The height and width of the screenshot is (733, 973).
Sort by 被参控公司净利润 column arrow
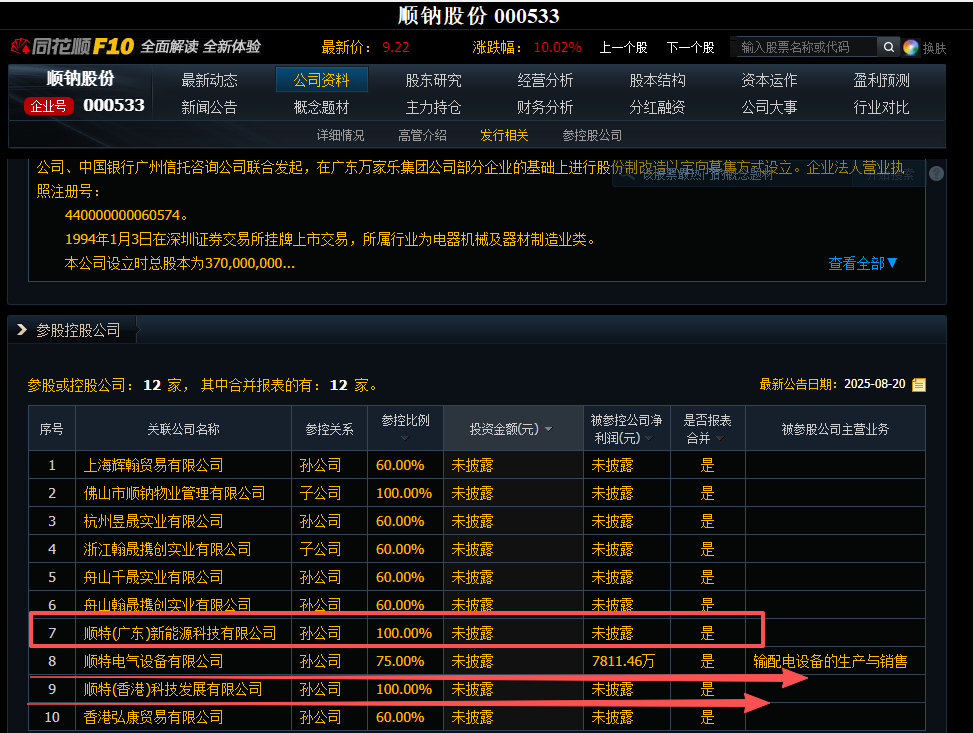coord(649,438)
